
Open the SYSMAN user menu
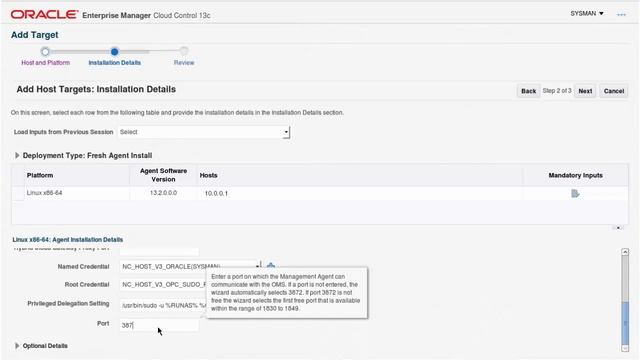(x=587, y=13)
